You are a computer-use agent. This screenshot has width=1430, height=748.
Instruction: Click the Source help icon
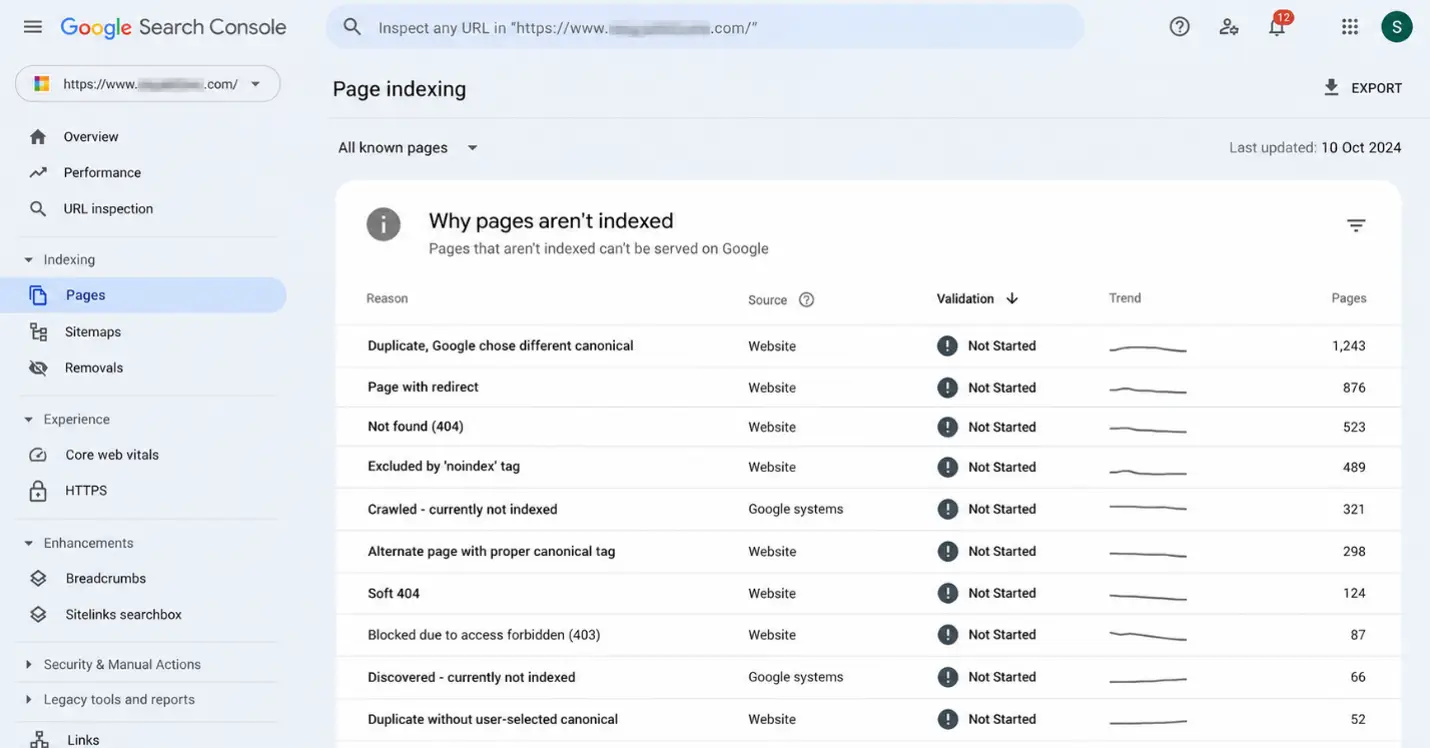click(807, 299)
